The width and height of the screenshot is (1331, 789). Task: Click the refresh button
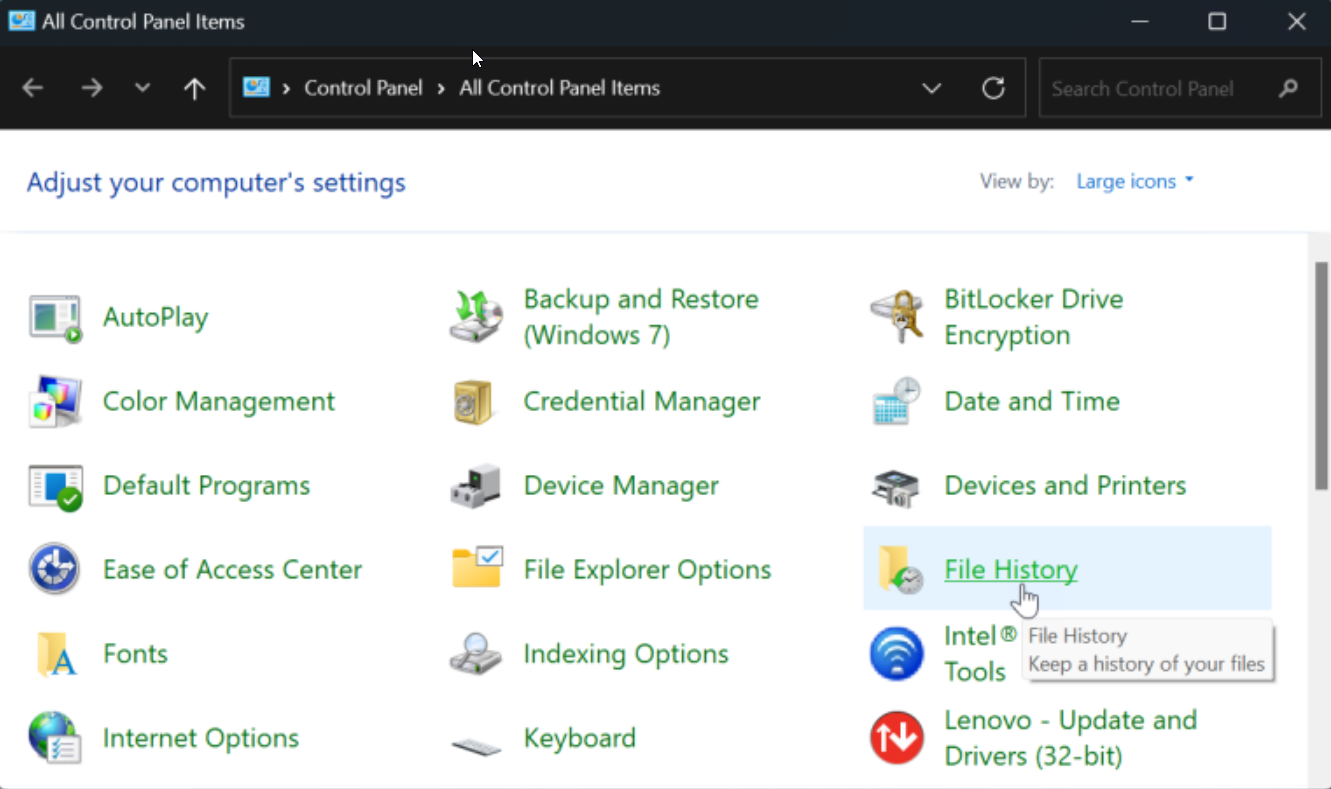(993, 88)
